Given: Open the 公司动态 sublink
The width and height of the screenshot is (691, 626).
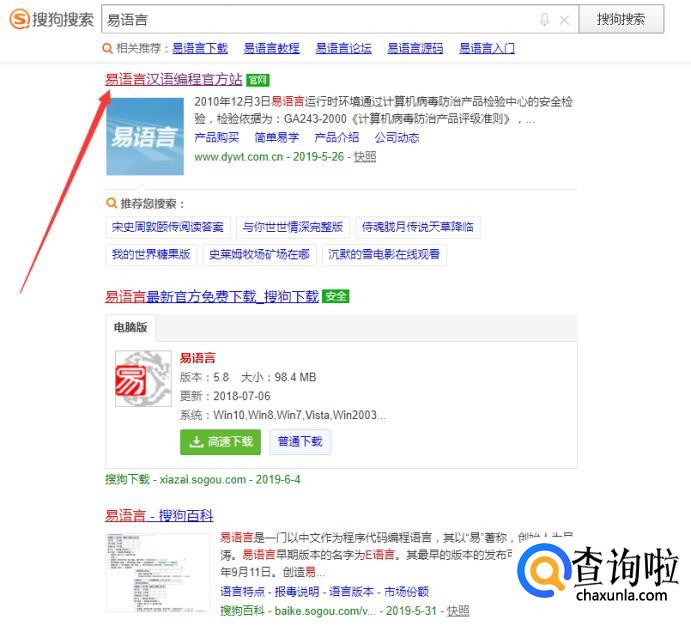Looking at the screenshot, I should coord(397,137).
